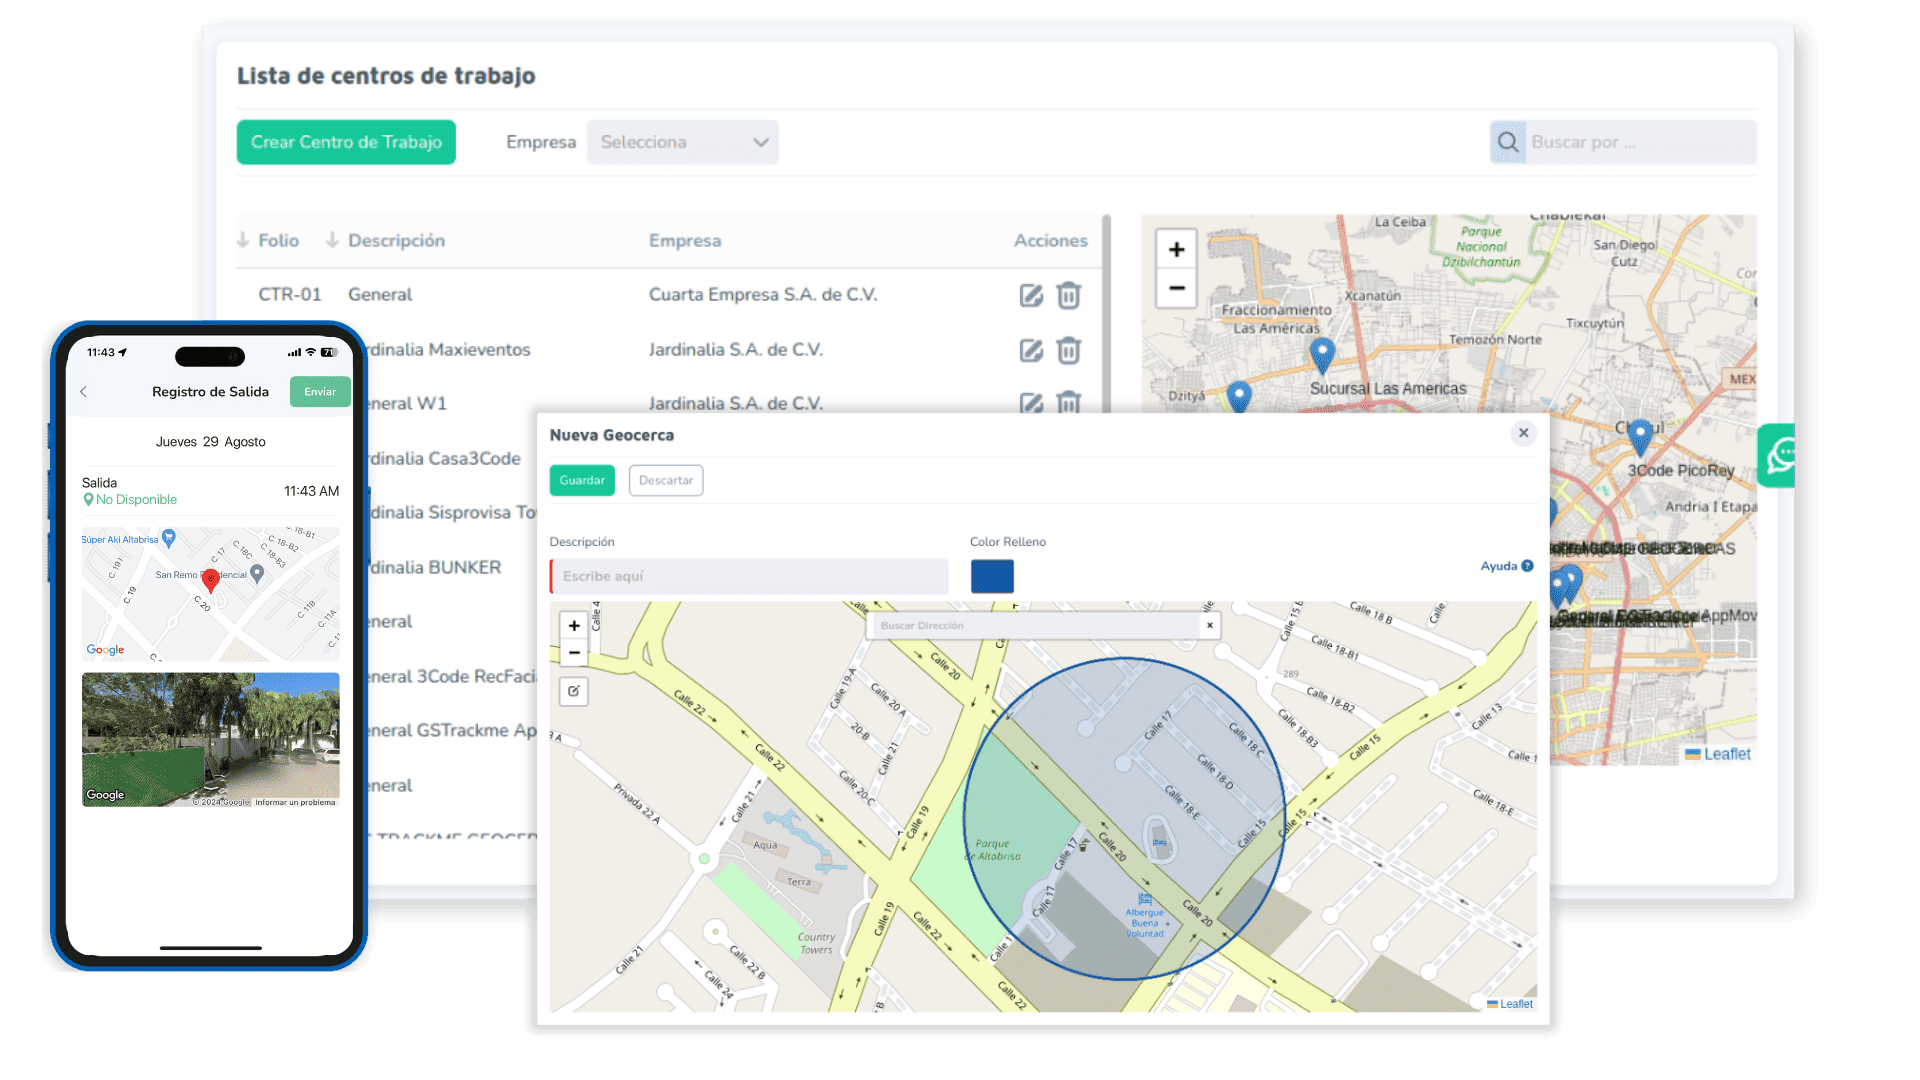
Task: Open the WhatsApp chat widget
Action: tap(1780, 456)
